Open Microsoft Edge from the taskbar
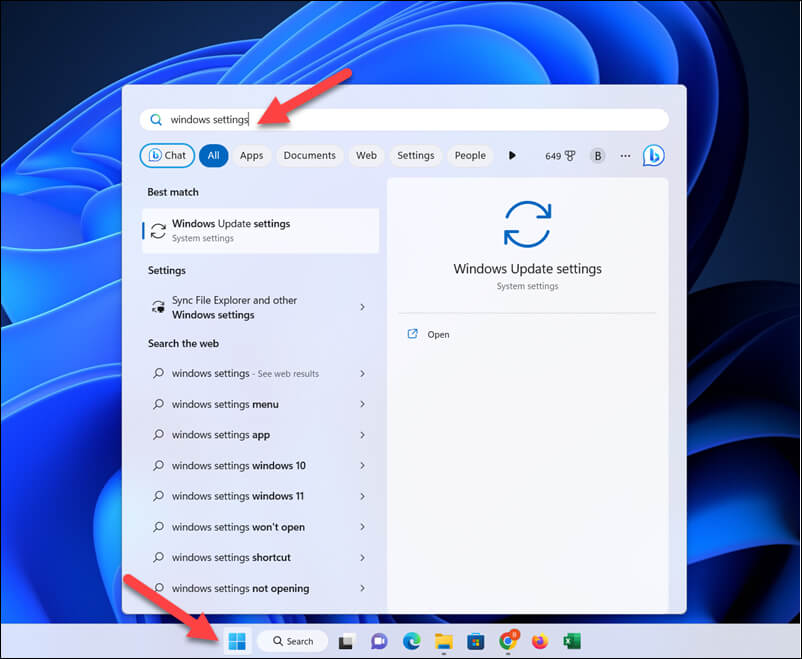This screenshot has height=659, width=802. pyautogui.click(x=411, y=641)
